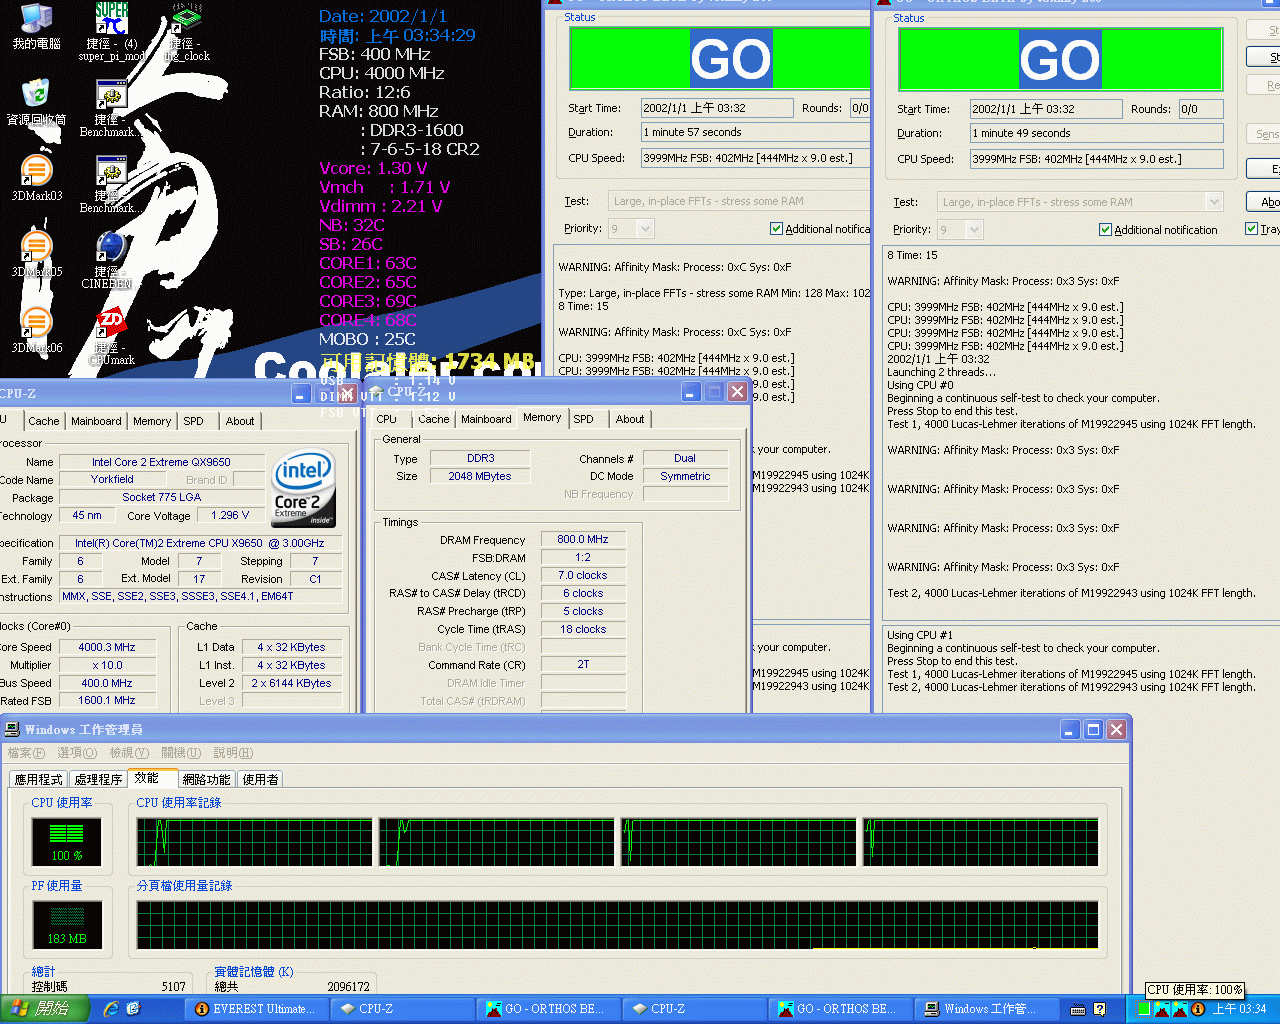Viewport: 1280px width, 1024px height.
Task: Click the CPU-Z Memory window title bar icon
Action: [x=376, y=391]
